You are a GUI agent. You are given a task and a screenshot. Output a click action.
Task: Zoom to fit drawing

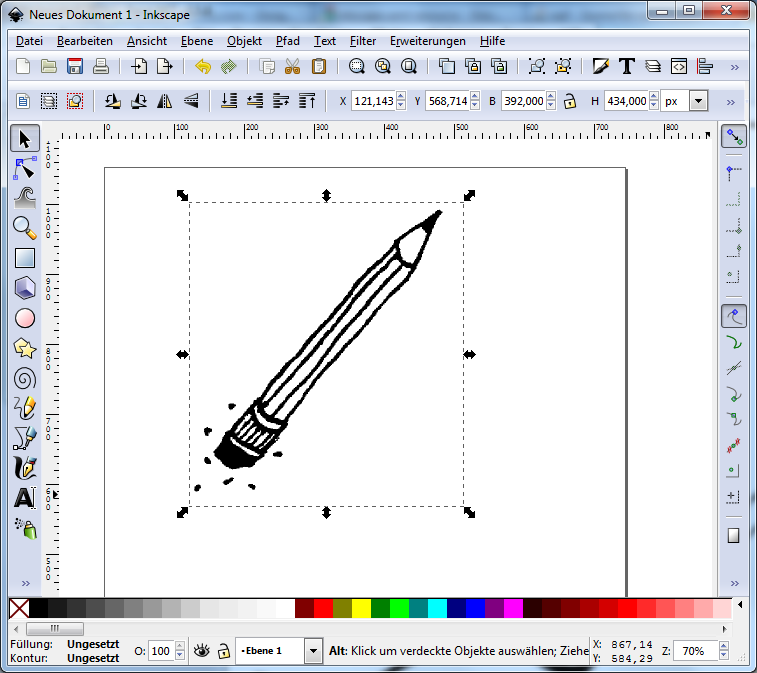click(383, 66)
